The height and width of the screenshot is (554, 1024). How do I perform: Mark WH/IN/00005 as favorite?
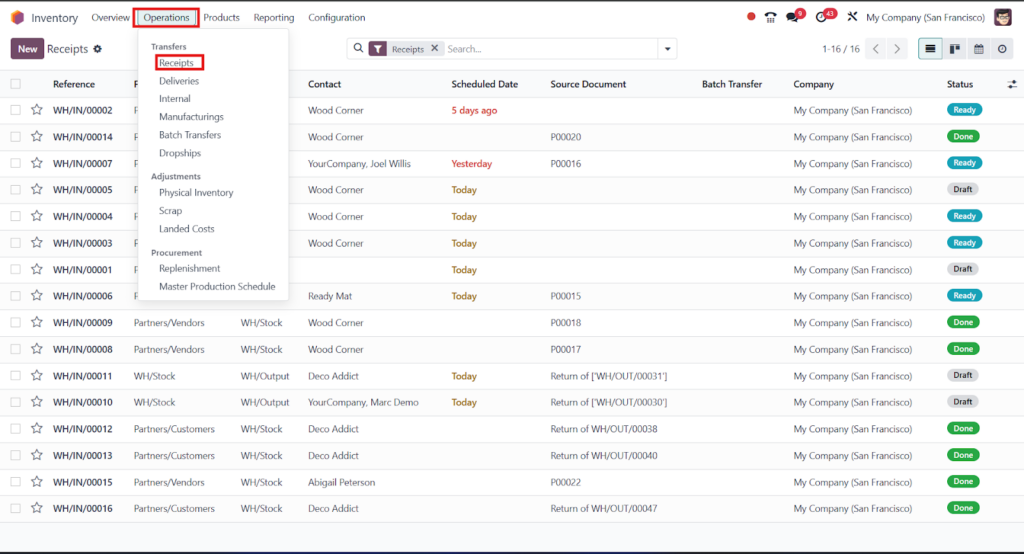(37, 189)
